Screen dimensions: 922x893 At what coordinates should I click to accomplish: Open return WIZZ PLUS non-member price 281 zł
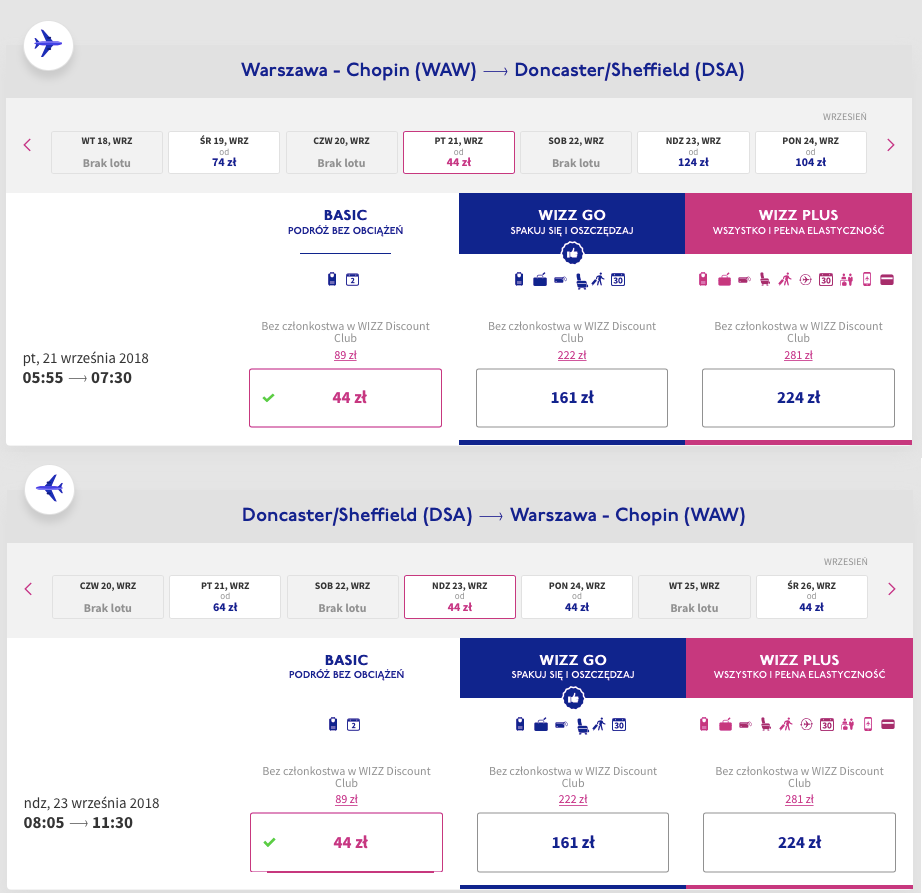[800, 800]
